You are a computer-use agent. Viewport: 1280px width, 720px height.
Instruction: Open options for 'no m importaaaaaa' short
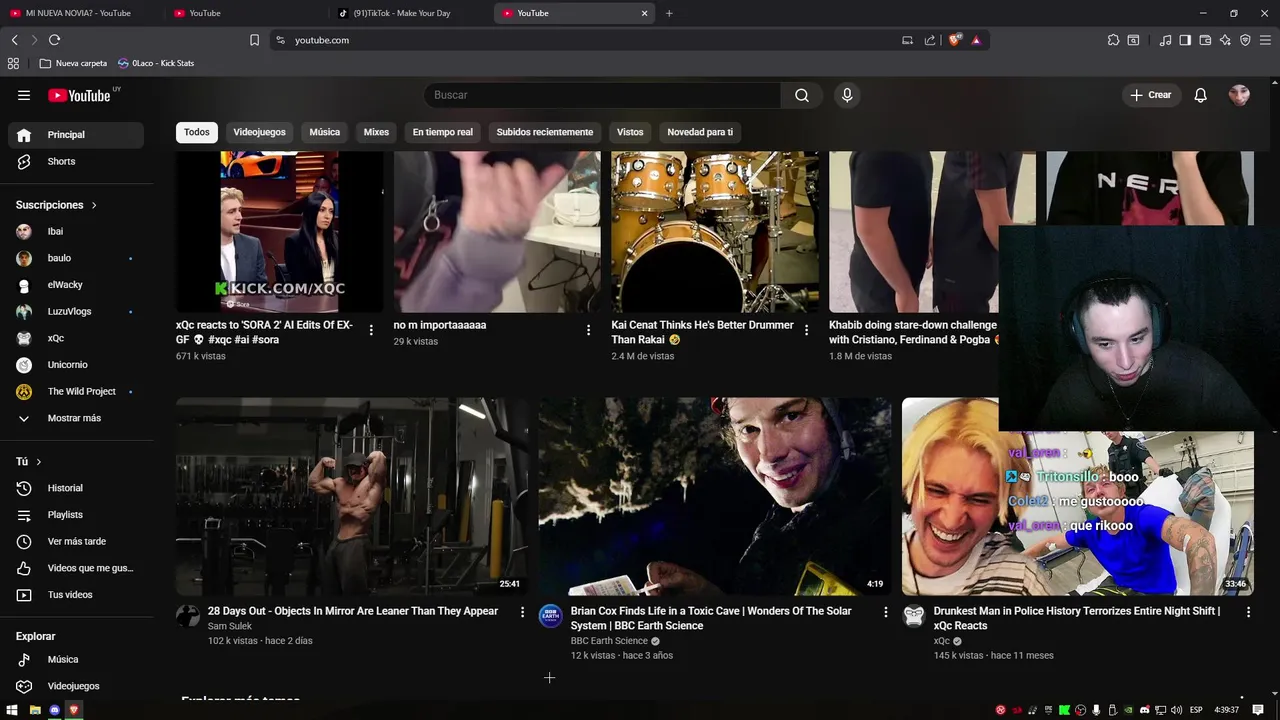pos(588,330)
